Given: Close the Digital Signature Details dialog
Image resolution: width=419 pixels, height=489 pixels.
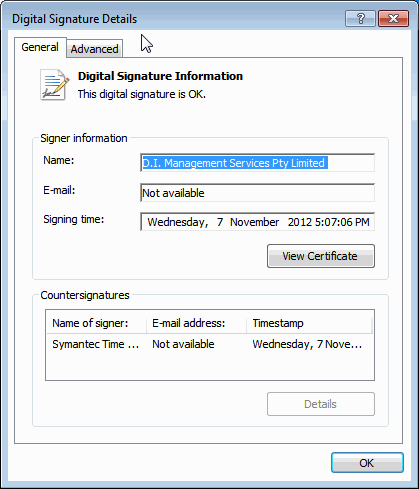Looking at the screenshot, I should click(x=393, y=18).
